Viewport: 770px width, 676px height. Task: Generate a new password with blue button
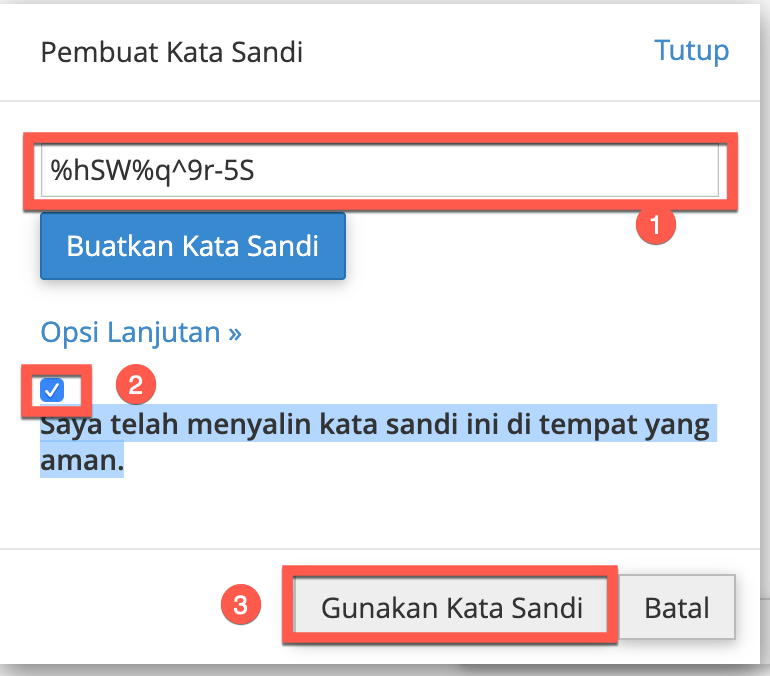coord(193,246)
